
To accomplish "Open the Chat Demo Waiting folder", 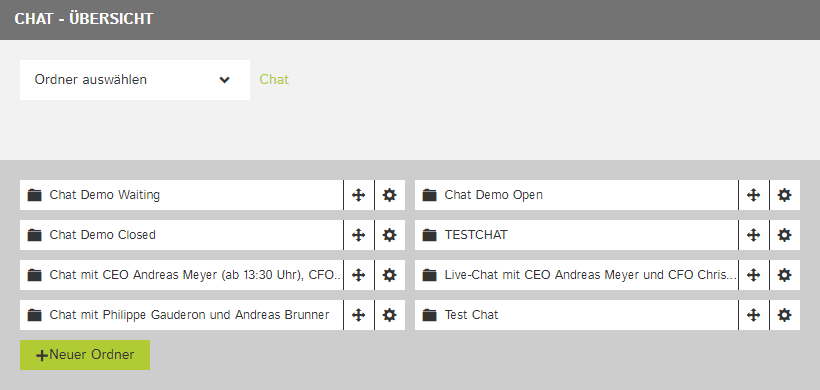I will click(x=181, y=195).
